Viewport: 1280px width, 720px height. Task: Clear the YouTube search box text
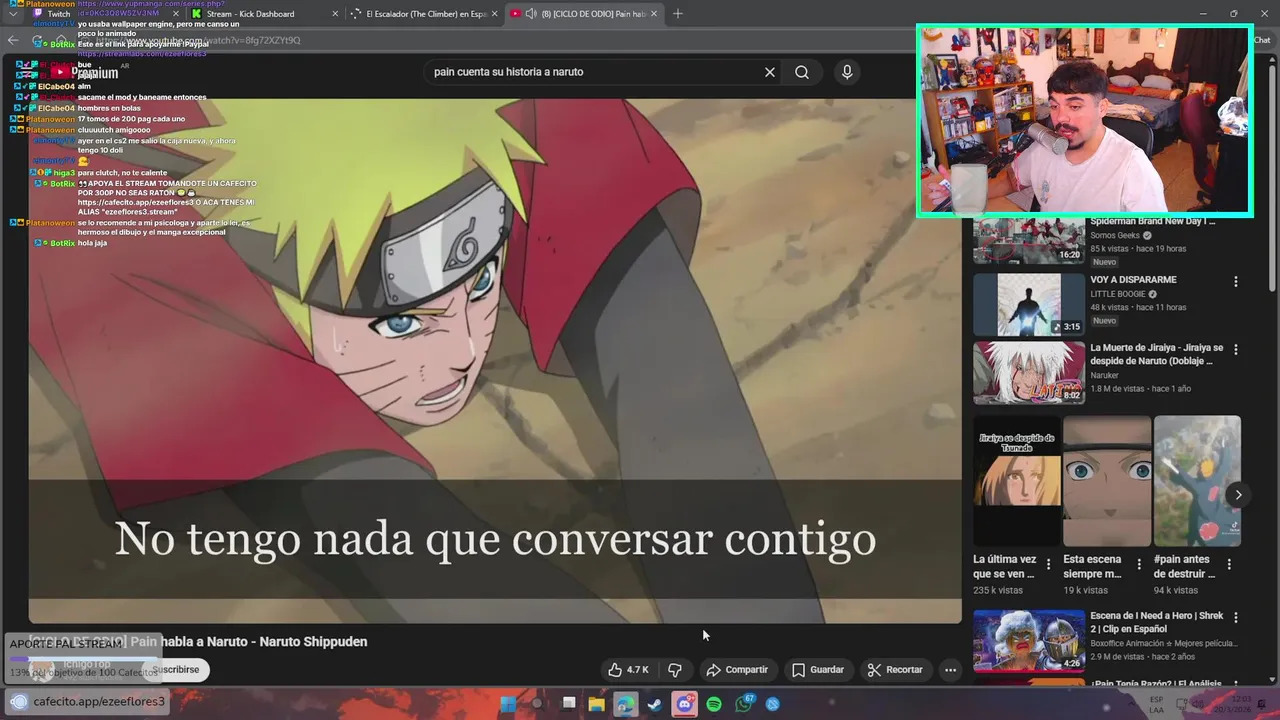point(770,72)
